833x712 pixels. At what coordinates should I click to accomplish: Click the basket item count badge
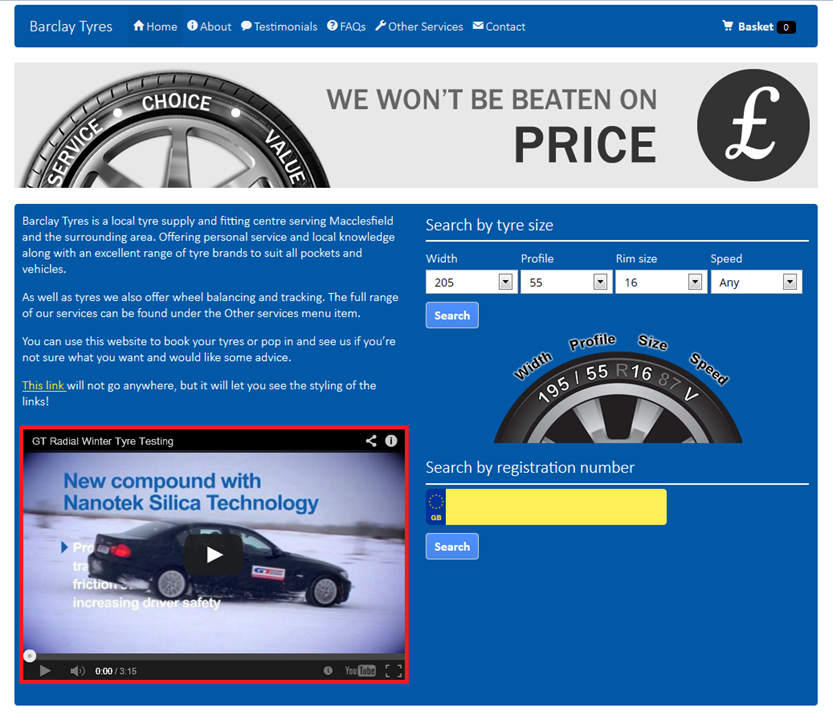(786, 27)
